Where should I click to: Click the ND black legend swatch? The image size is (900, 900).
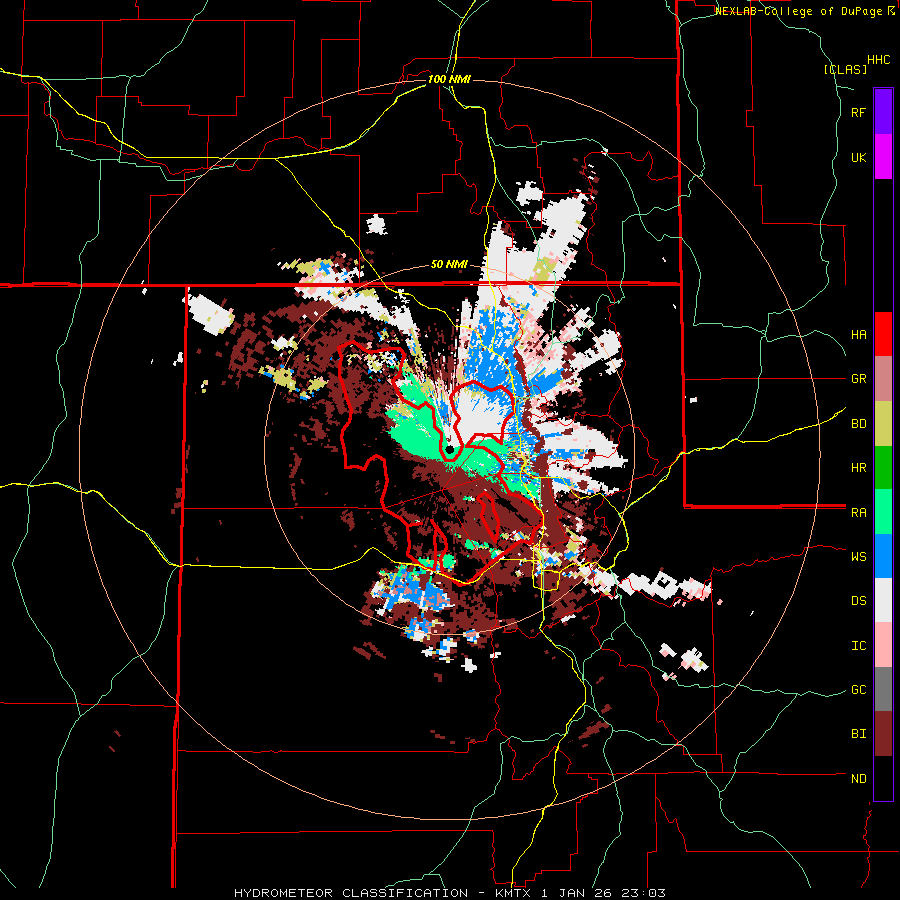tap(883, 778)
